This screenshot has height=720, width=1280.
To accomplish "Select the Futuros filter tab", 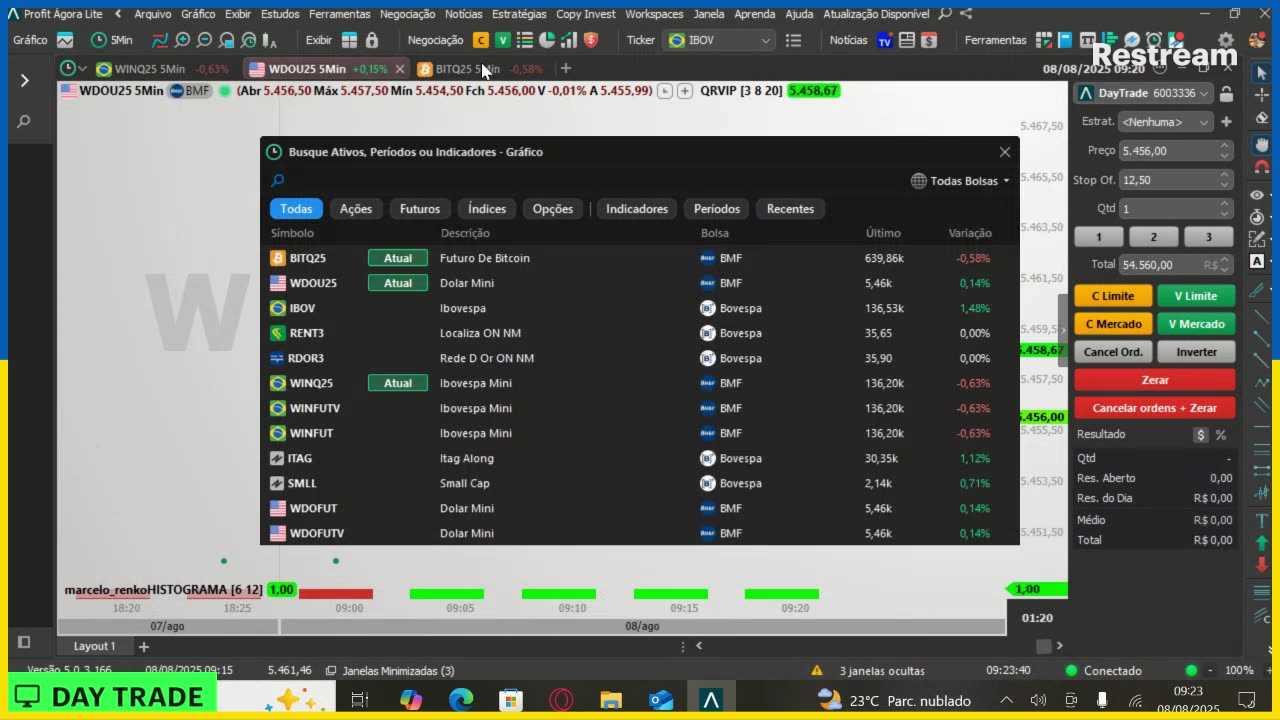I will tap(420, 209).
